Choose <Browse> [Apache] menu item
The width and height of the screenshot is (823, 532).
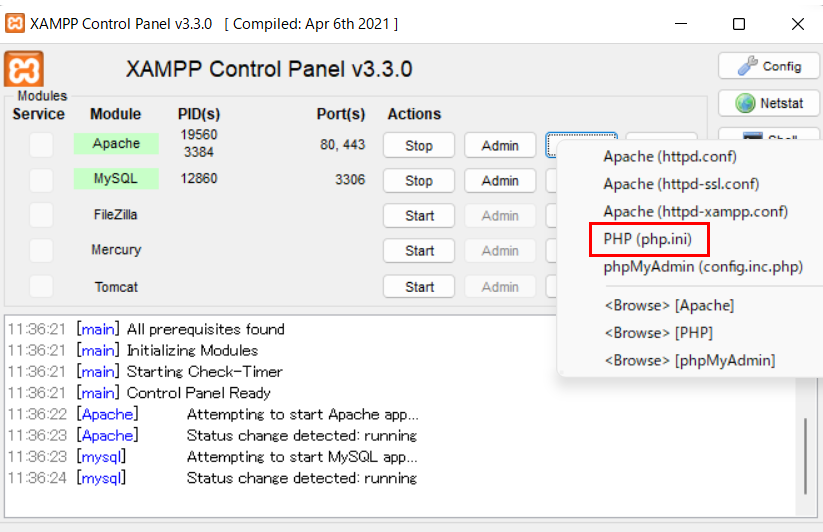coord(669,305)
